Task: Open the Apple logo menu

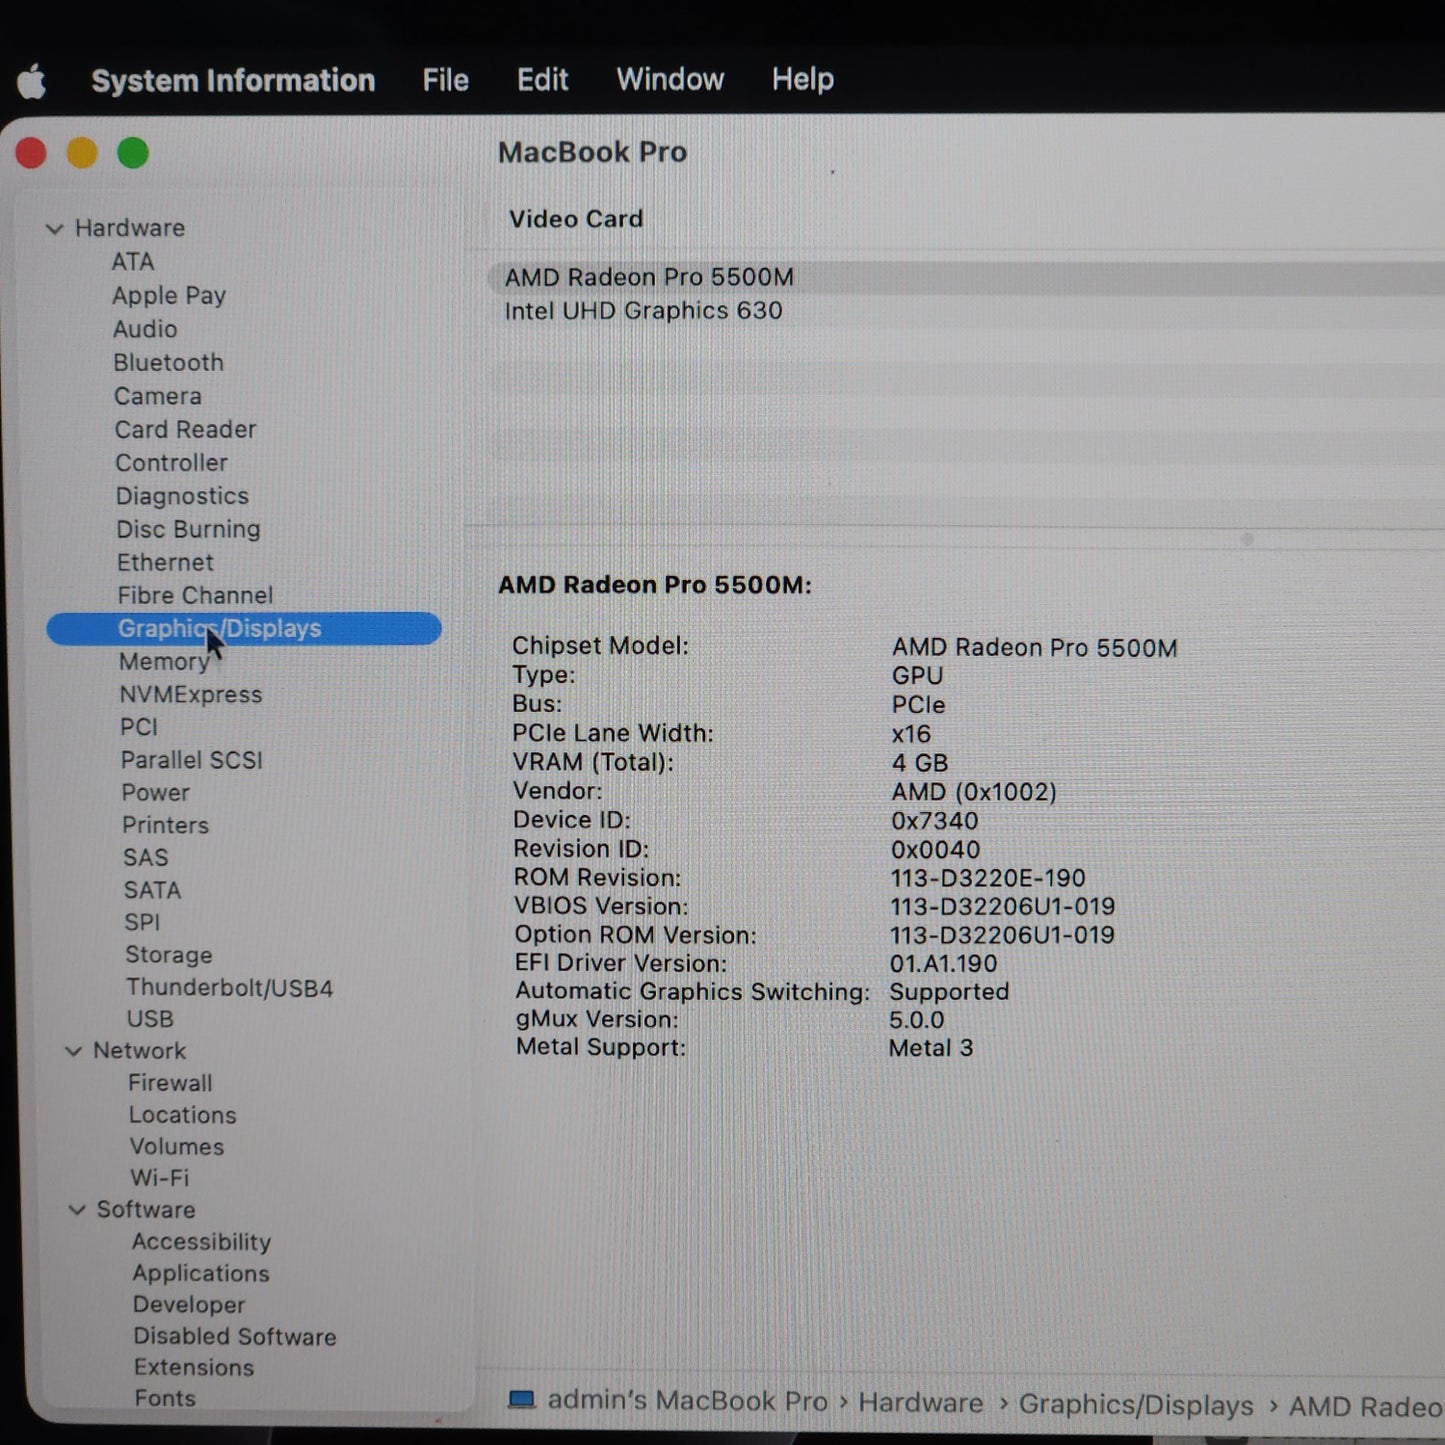Action: pyautogui.click(x=32, y=81)
